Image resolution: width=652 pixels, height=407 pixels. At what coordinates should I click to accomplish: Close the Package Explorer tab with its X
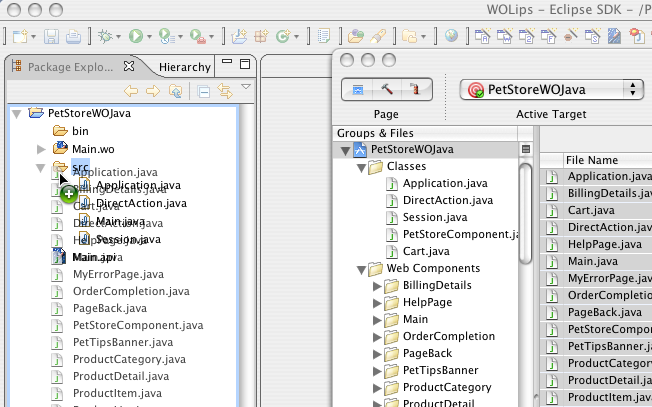129,66
